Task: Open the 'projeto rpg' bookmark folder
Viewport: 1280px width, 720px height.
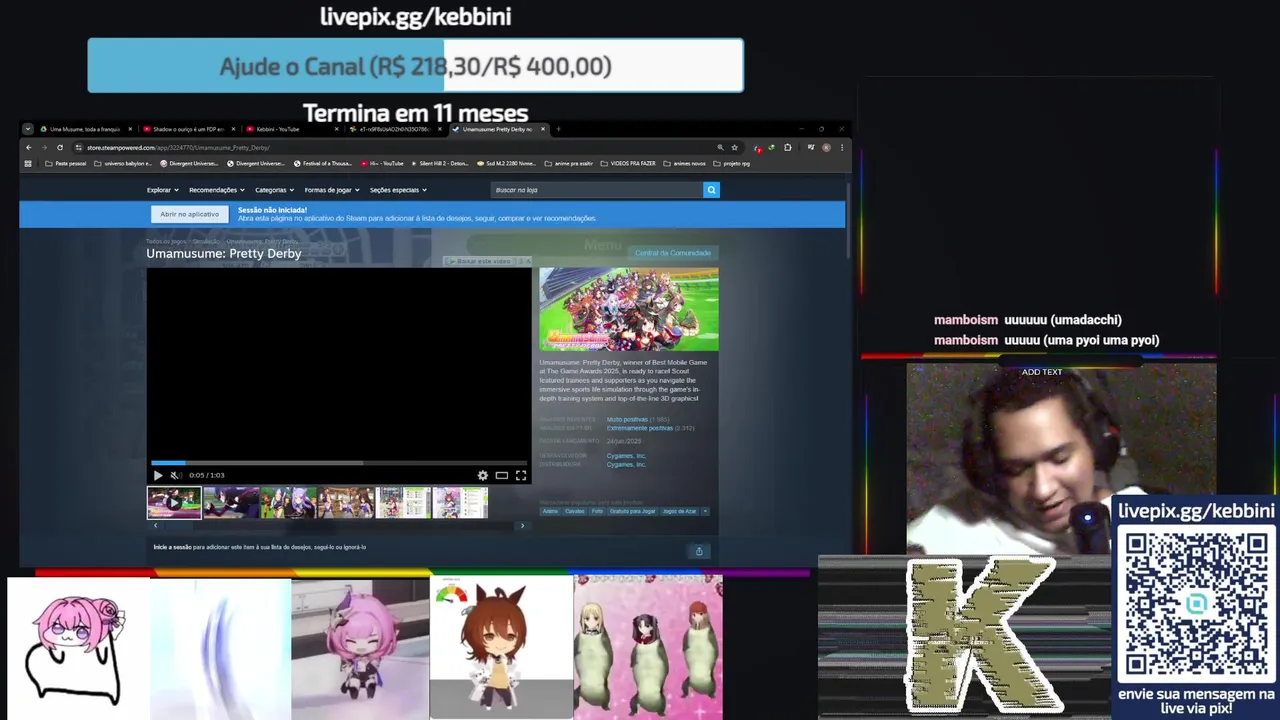Action: 732,163
